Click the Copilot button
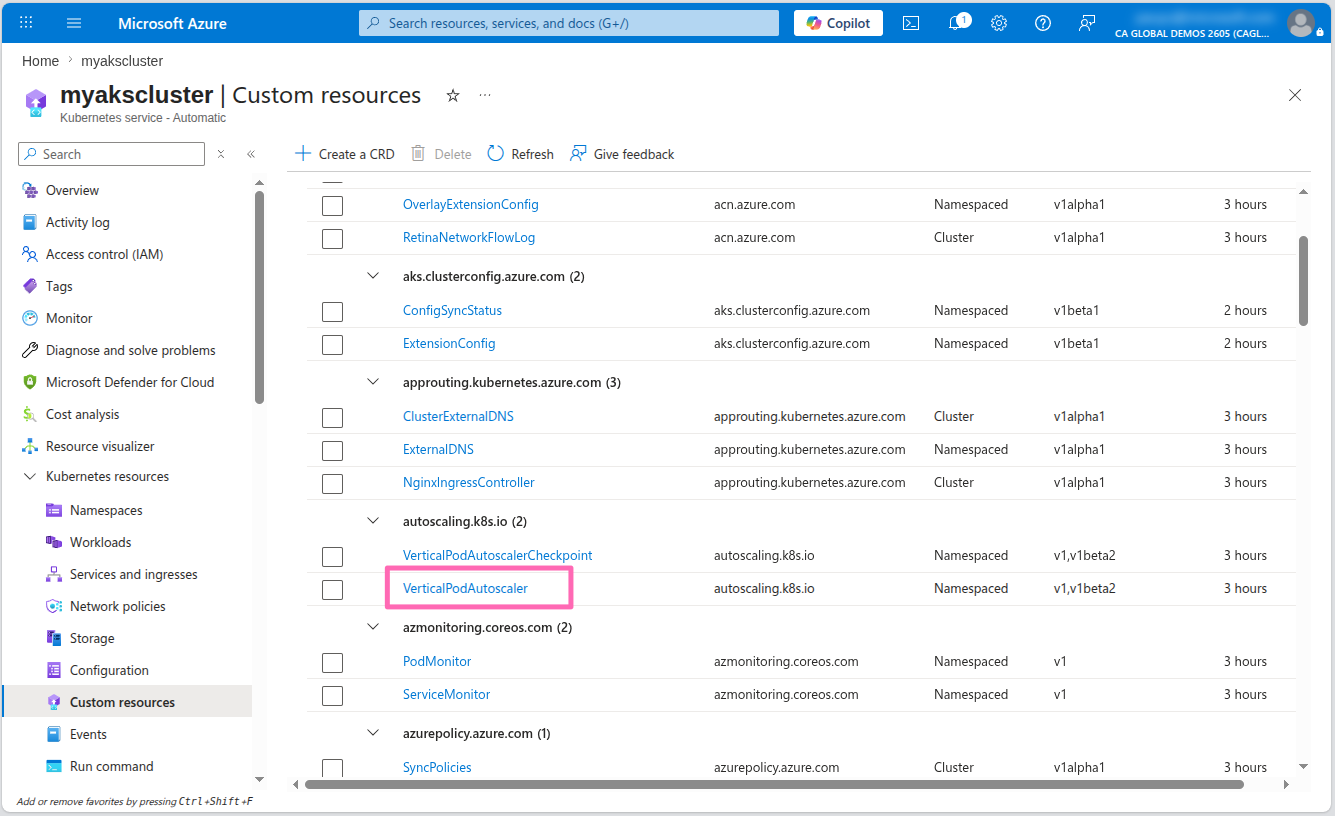The height and width of the screenshot is (816, 1335). point(838,23)
